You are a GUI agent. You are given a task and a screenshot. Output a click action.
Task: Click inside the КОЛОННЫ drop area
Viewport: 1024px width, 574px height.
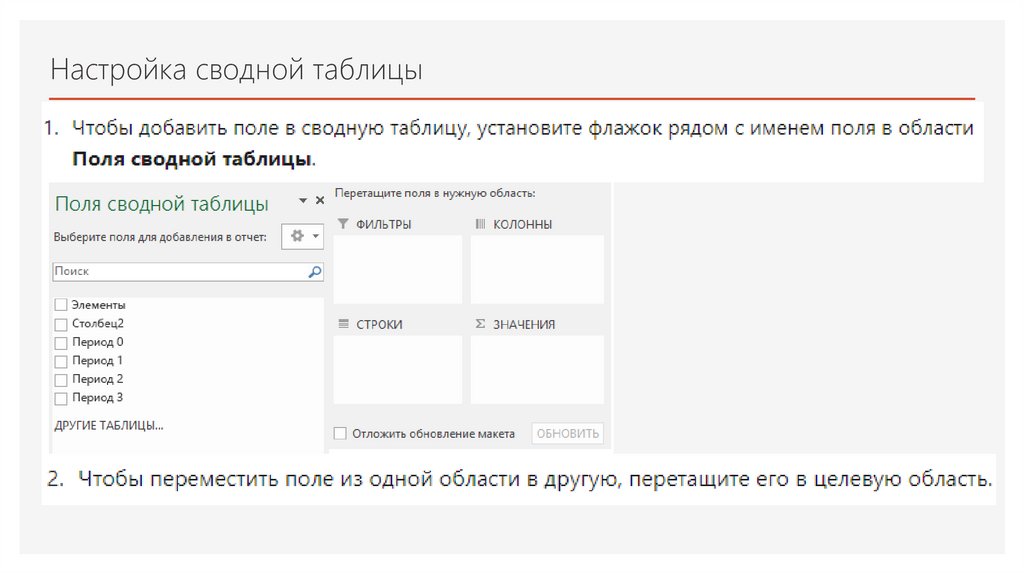[x=537, y=269]
